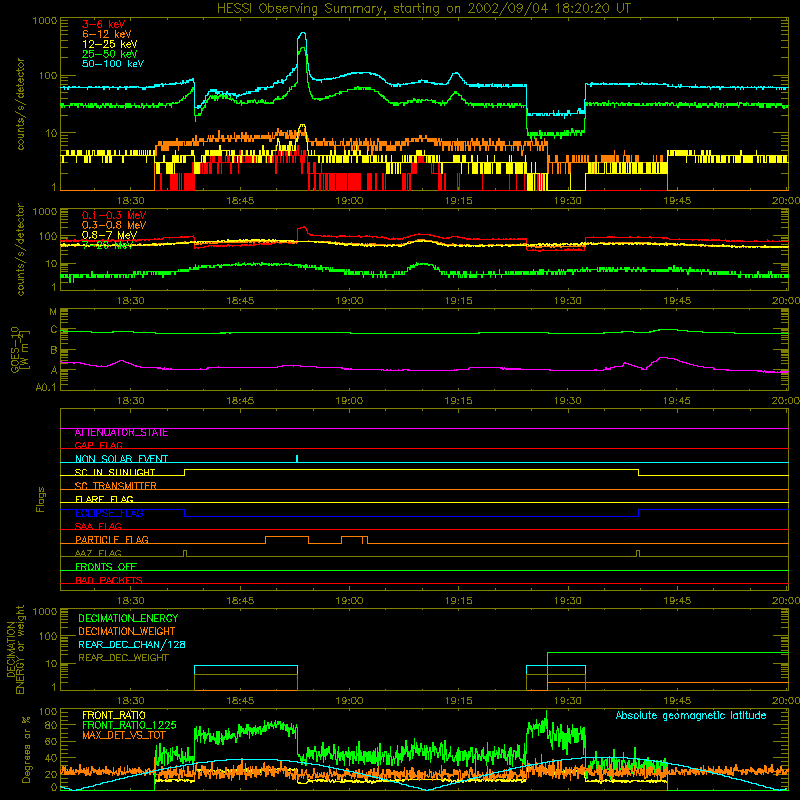
Task: Click the cyan NON_SOLAR_EVENT spike marker
Action: point(297,458)
